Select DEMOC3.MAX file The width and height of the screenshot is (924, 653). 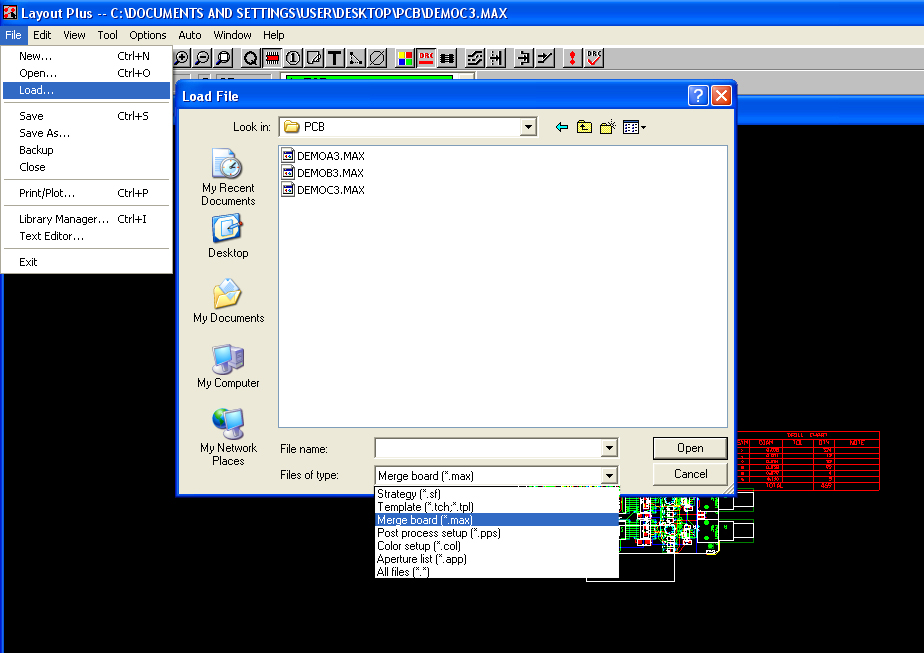point(324,190)
